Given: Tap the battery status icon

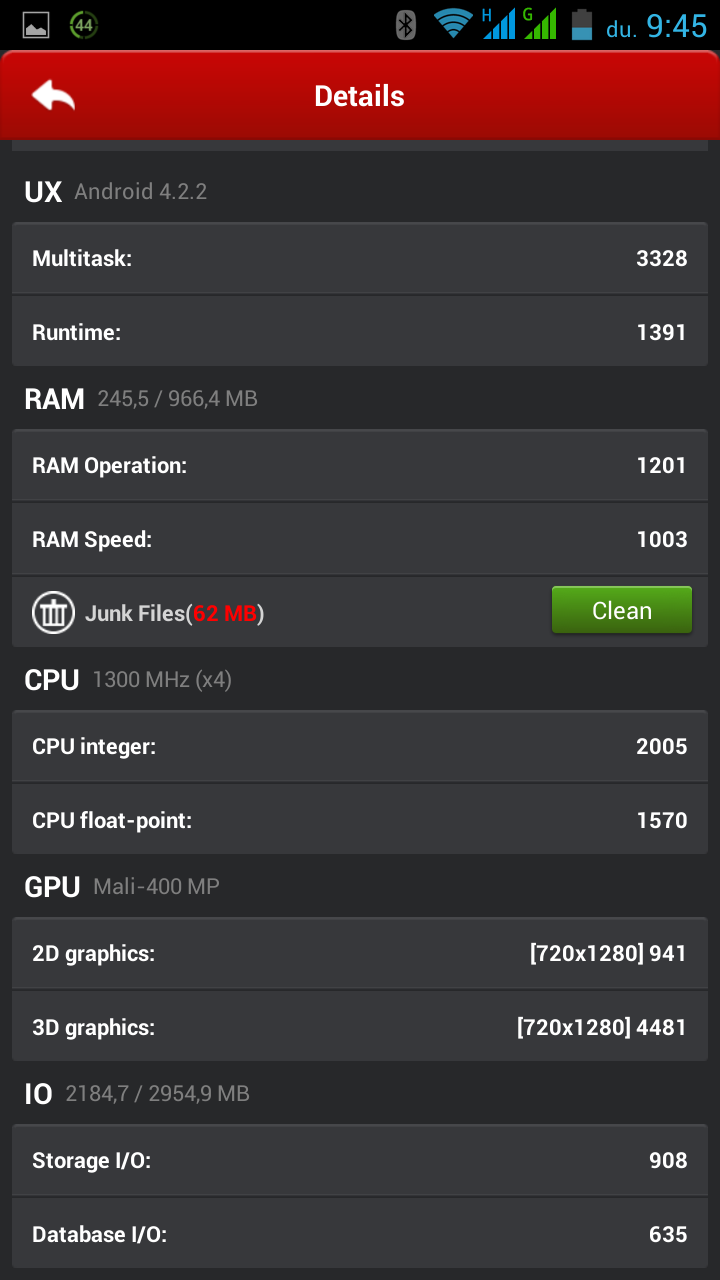Looking at the screenshot, I should click(581, 25).
